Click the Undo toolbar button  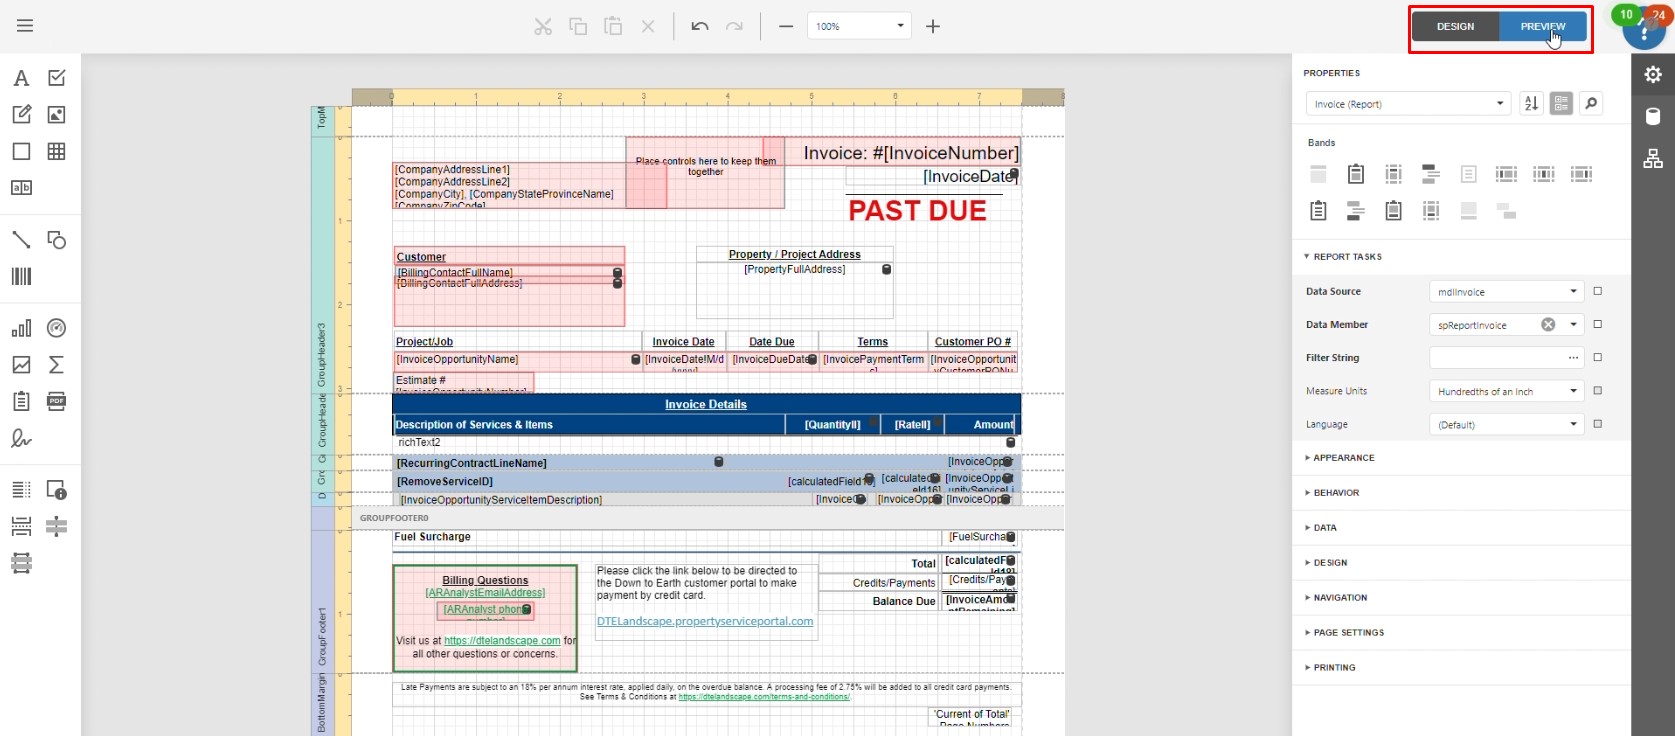click(700, 26)
